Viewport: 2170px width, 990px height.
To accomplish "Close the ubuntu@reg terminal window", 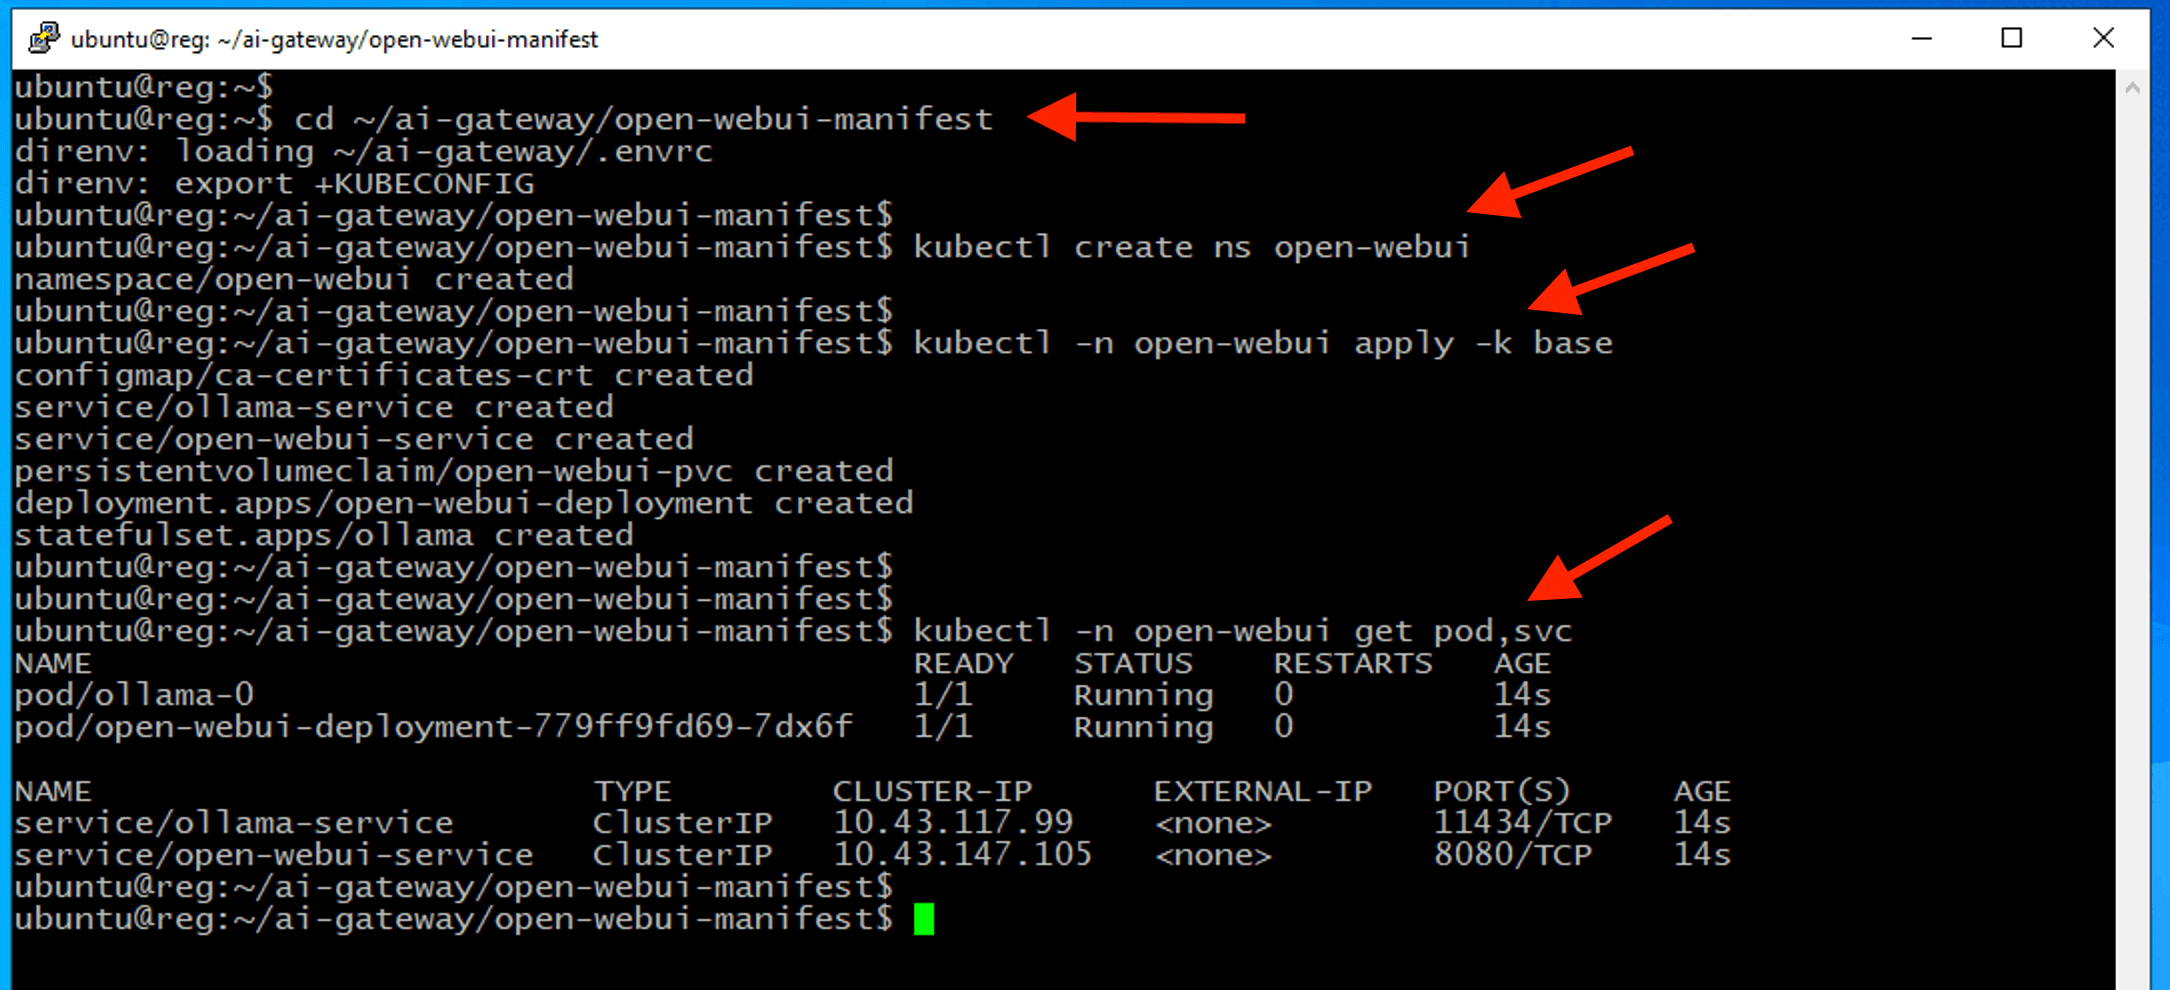I will (x=2102, y=38).
